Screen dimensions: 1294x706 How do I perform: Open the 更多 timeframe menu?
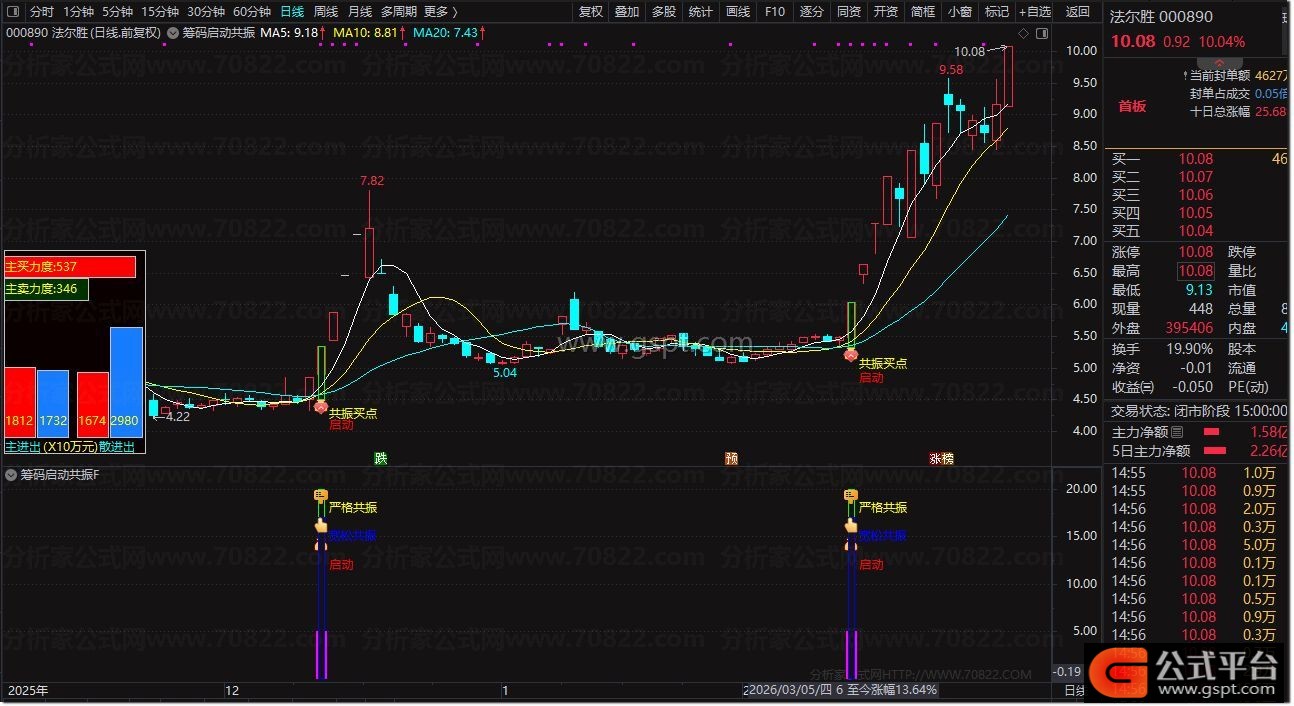tap(440, 12)
